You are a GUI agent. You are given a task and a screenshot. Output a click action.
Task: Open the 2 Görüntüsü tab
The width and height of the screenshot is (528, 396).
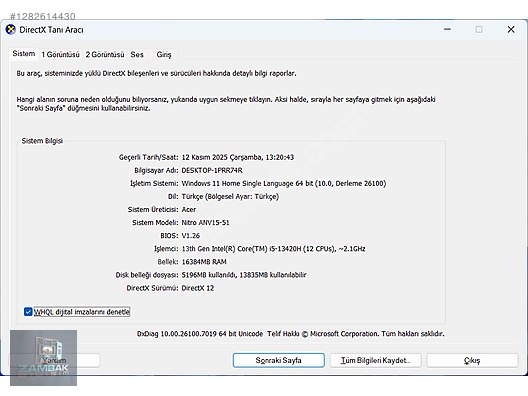point(105,55)
